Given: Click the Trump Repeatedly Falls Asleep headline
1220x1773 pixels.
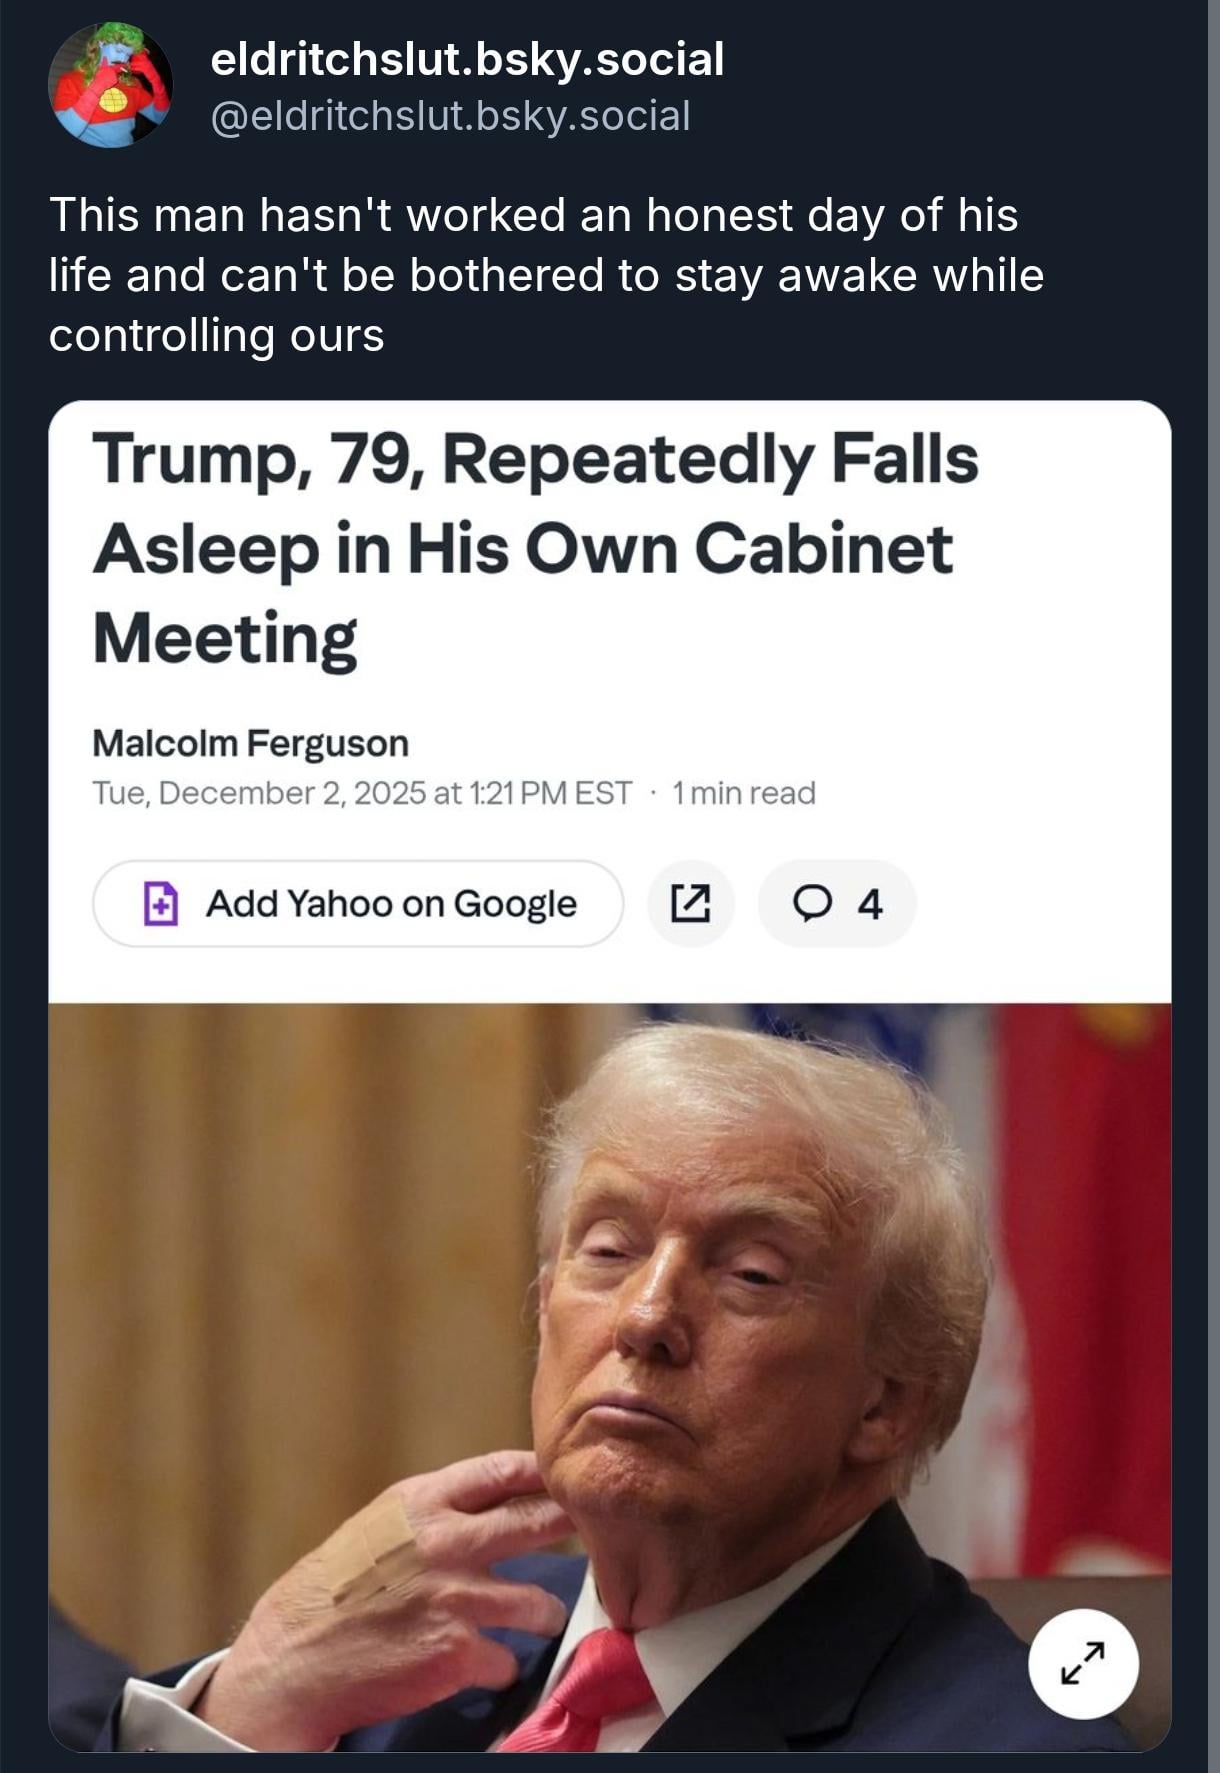Looking at the screenshot, I should point(535,548).
